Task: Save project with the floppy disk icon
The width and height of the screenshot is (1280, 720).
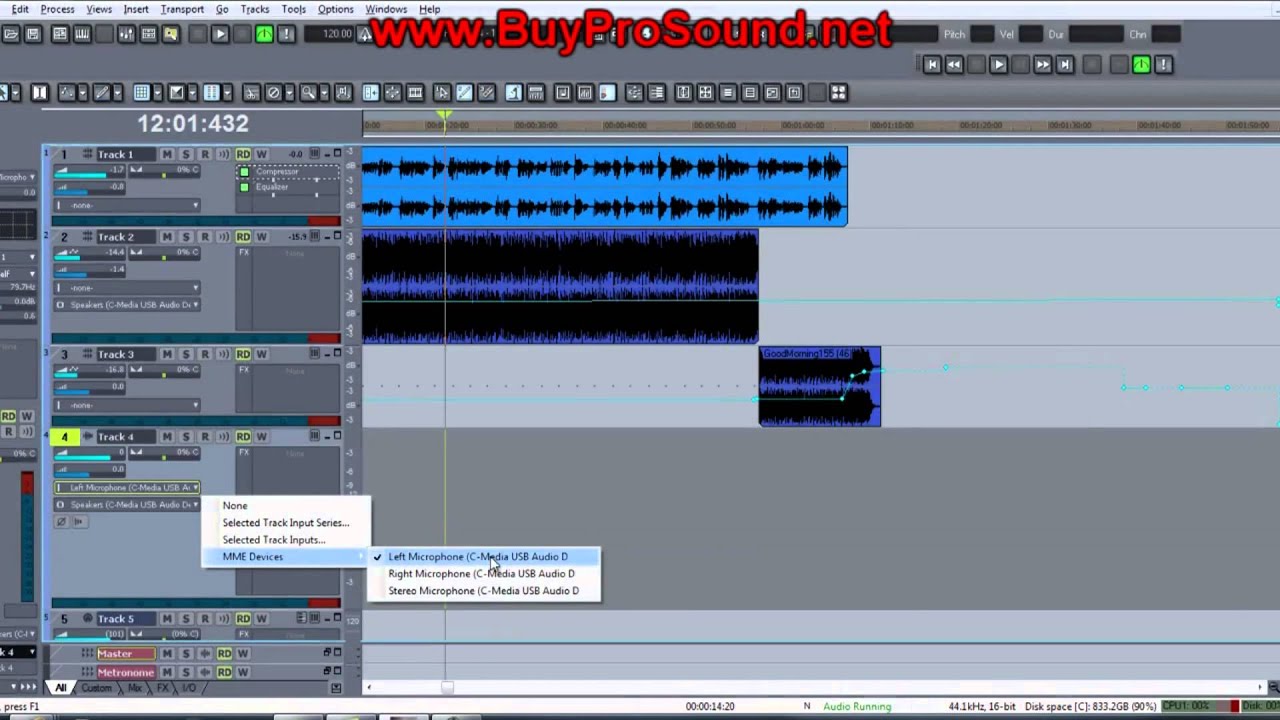Action: pyautogui.click(x=33, y=34)
